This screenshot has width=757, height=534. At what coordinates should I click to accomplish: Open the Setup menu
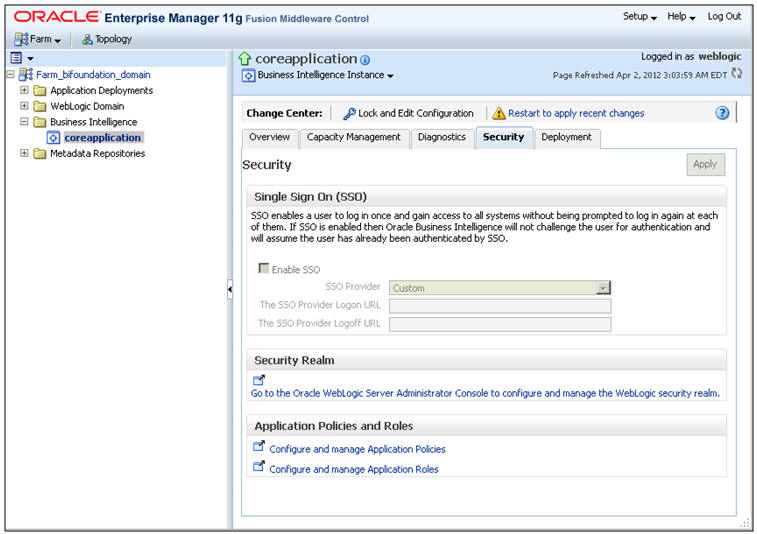pyautogui.click(x=640, y=16)
